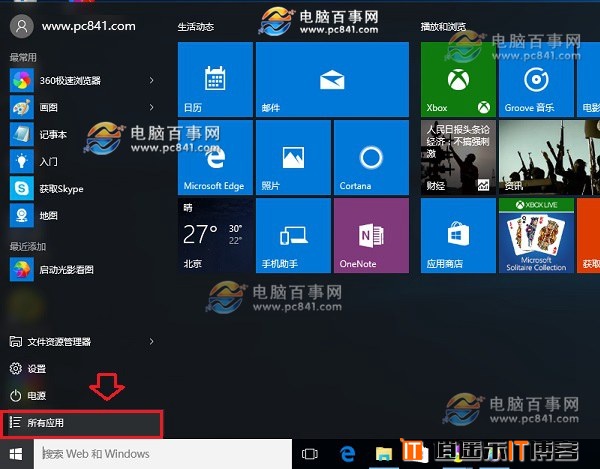Click the 电源 Power option
Viewport: 600px width, 469px height.
tap(28, 396)
